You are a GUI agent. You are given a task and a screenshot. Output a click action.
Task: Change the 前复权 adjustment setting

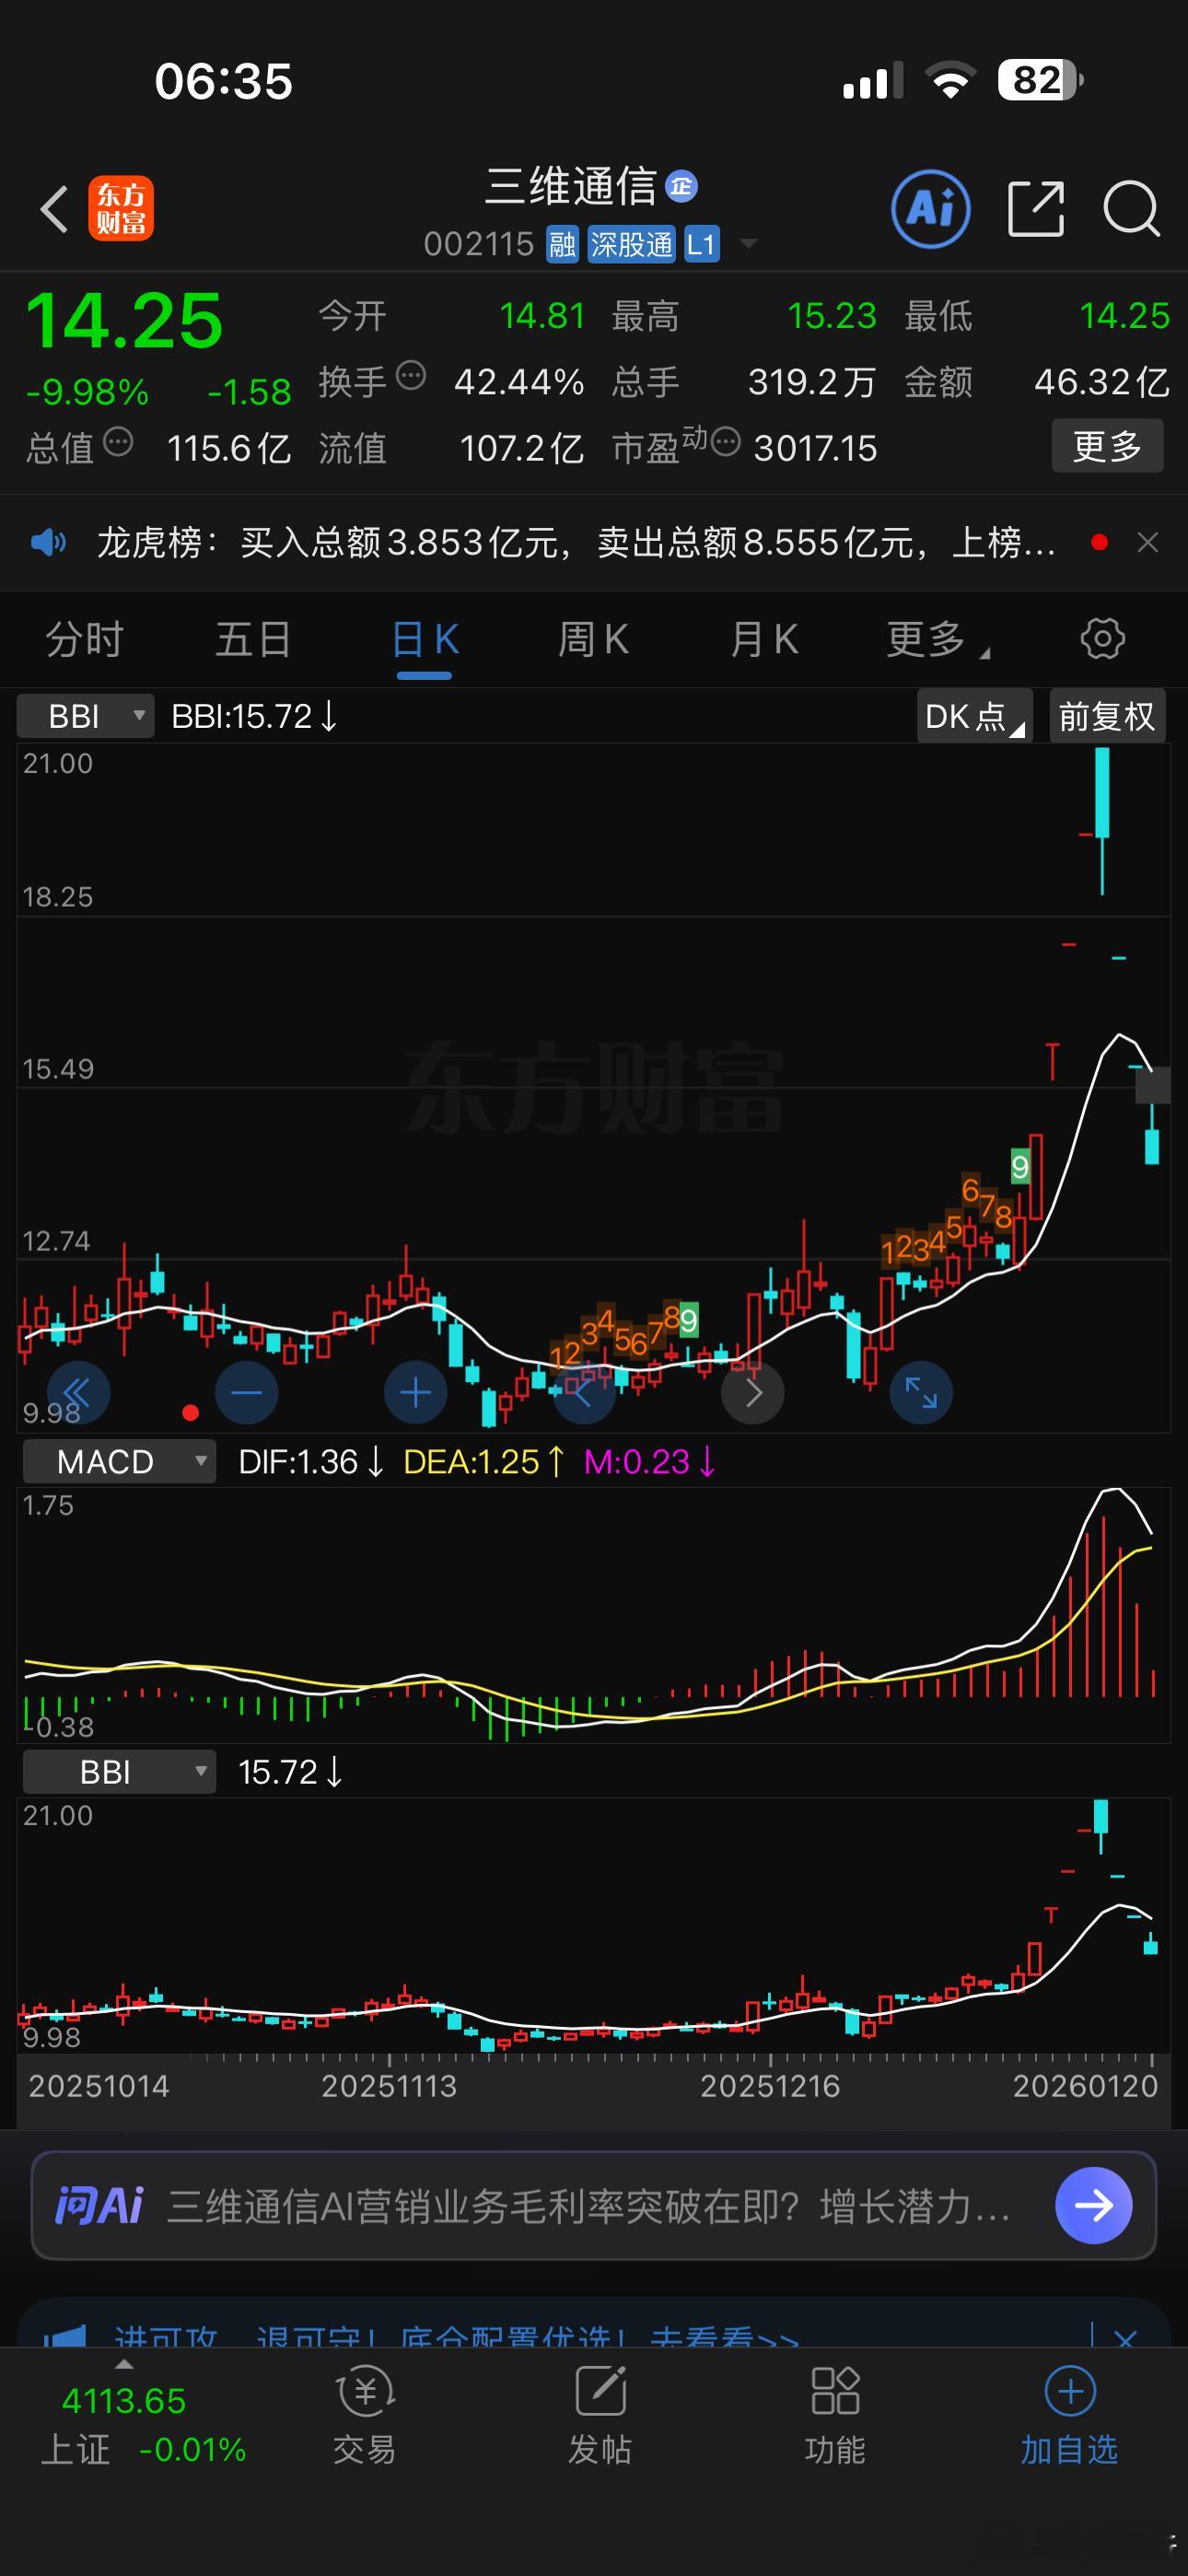pos(1107,716)
